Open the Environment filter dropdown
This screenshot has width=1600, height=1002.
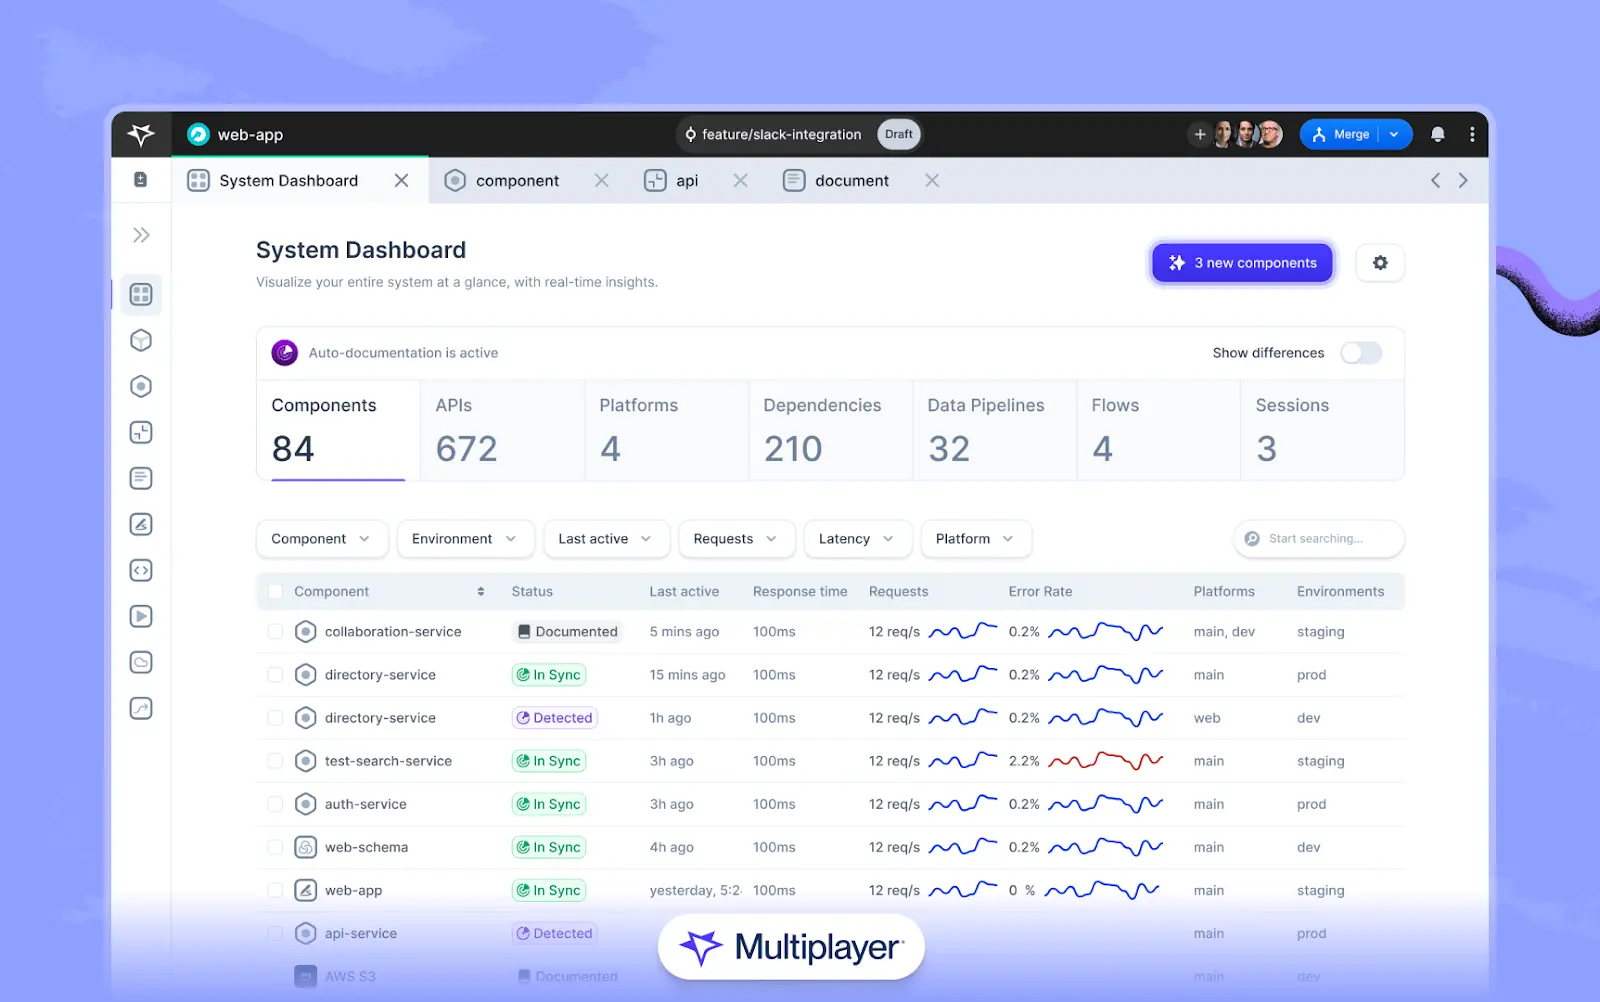coord(465,539)
